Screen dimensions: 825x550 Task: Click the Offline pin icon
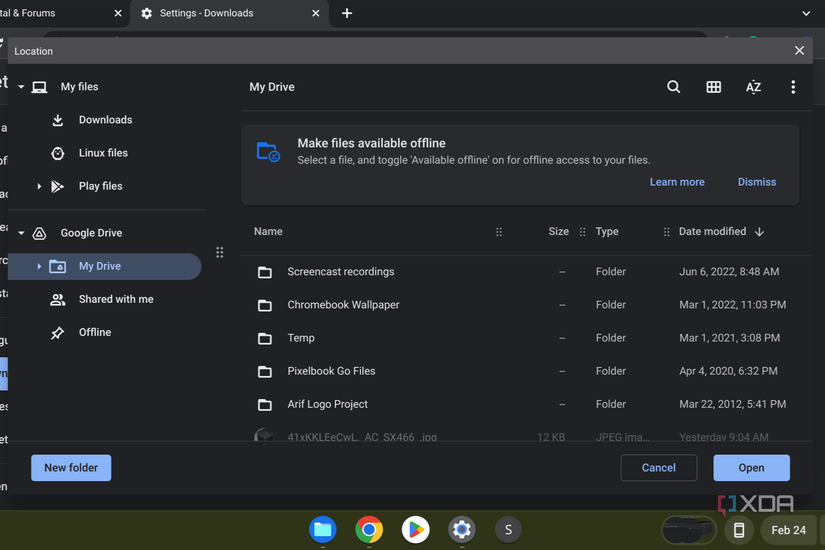tap(57, 333)
